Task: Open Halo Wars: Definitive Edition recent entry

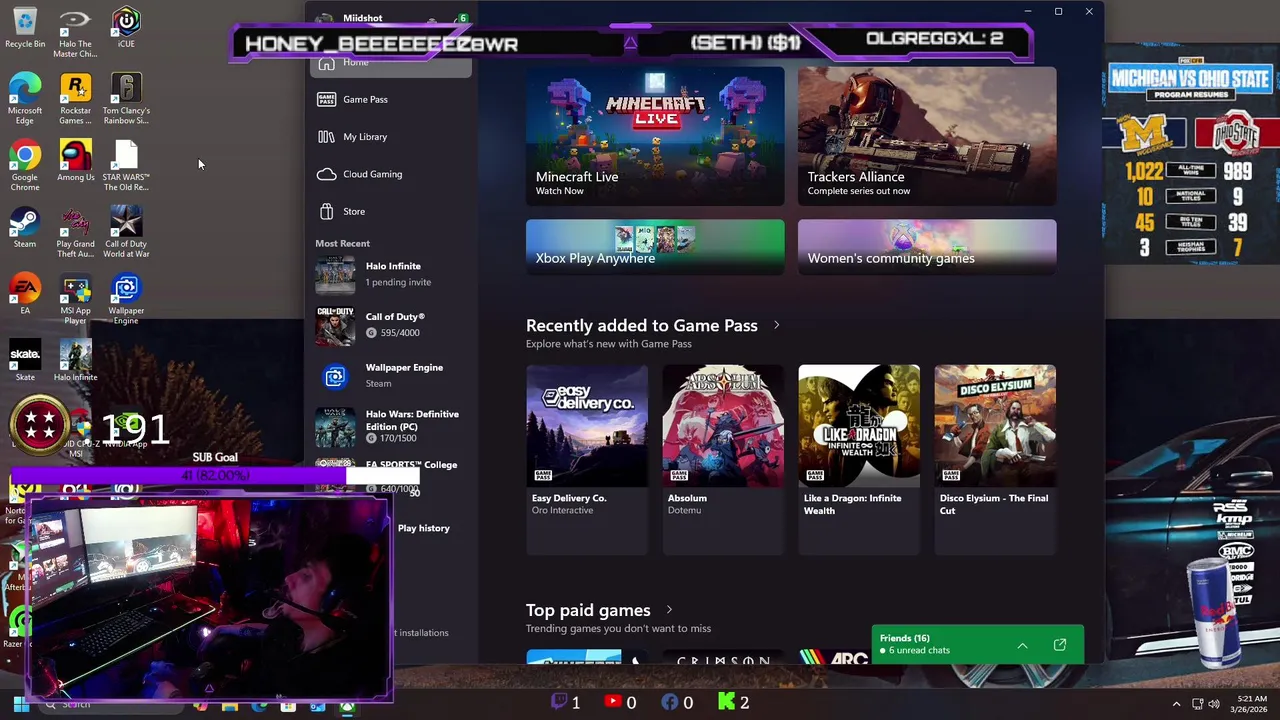Action: tap(391, 426)
